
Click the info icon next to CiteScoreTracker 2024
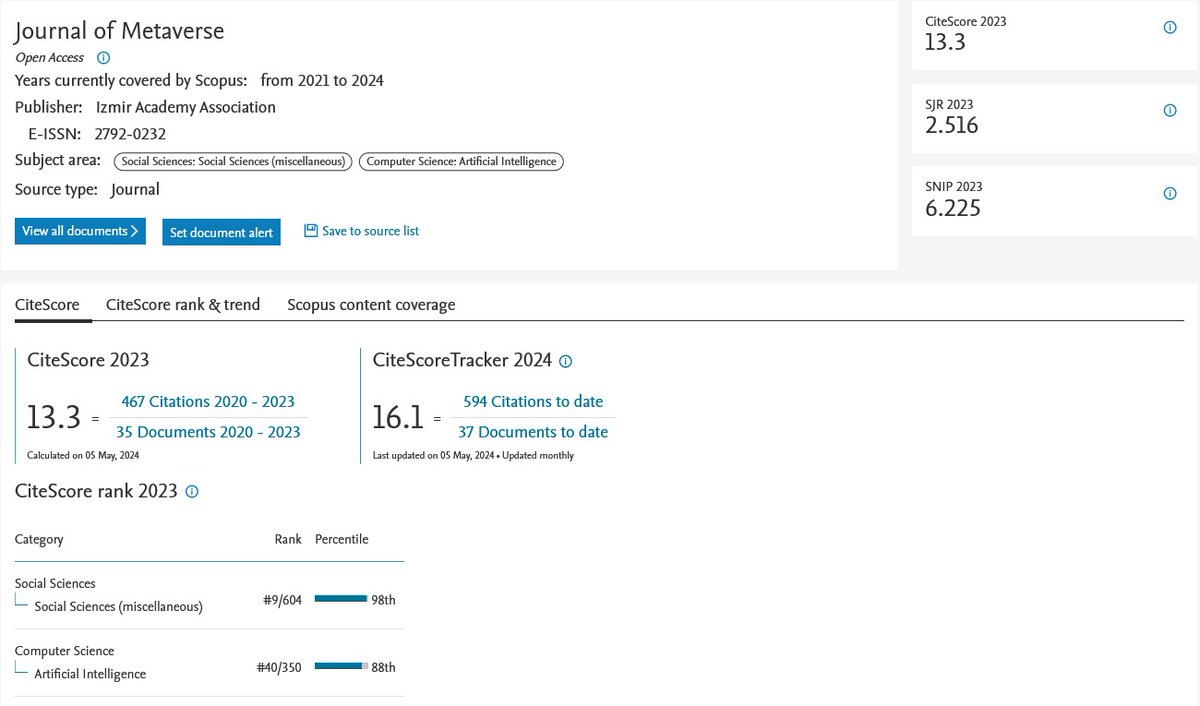coord(566,361)
